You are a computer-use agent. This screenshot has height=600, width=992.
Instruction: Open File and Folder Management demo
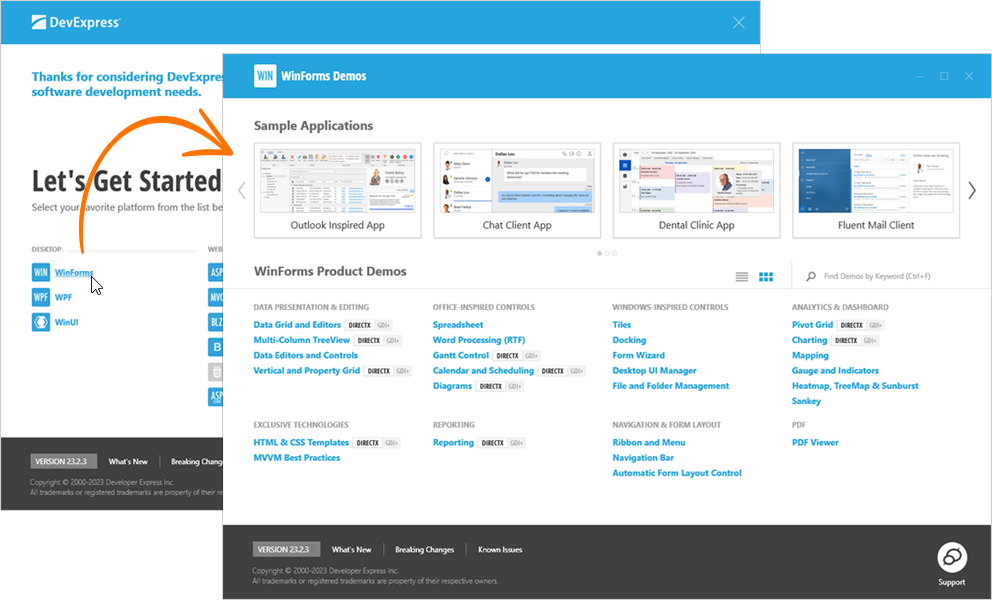tap(671, 385)
